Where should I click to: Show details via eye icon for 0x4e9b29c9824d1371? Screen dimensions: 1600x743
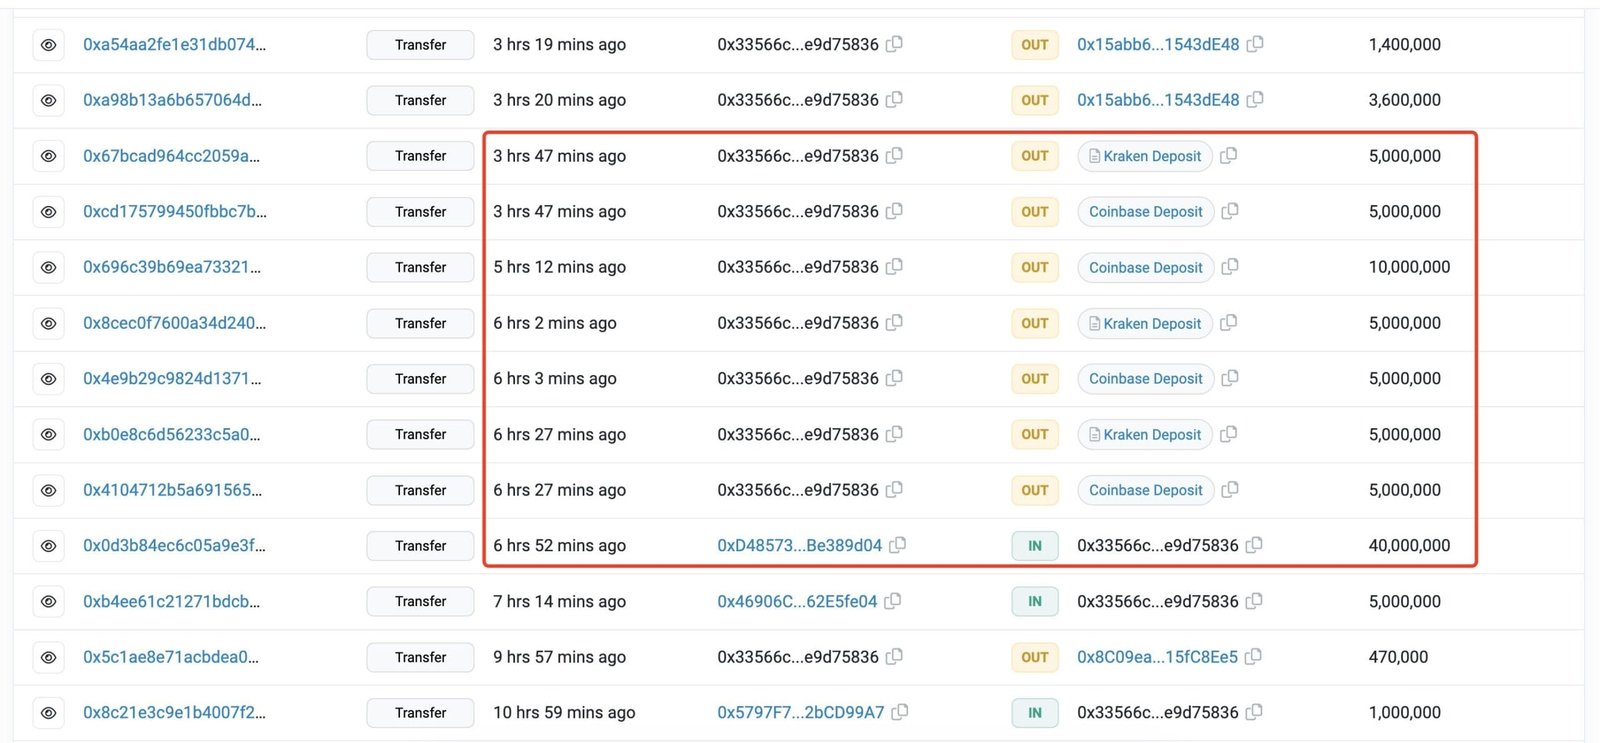(48, 379)
